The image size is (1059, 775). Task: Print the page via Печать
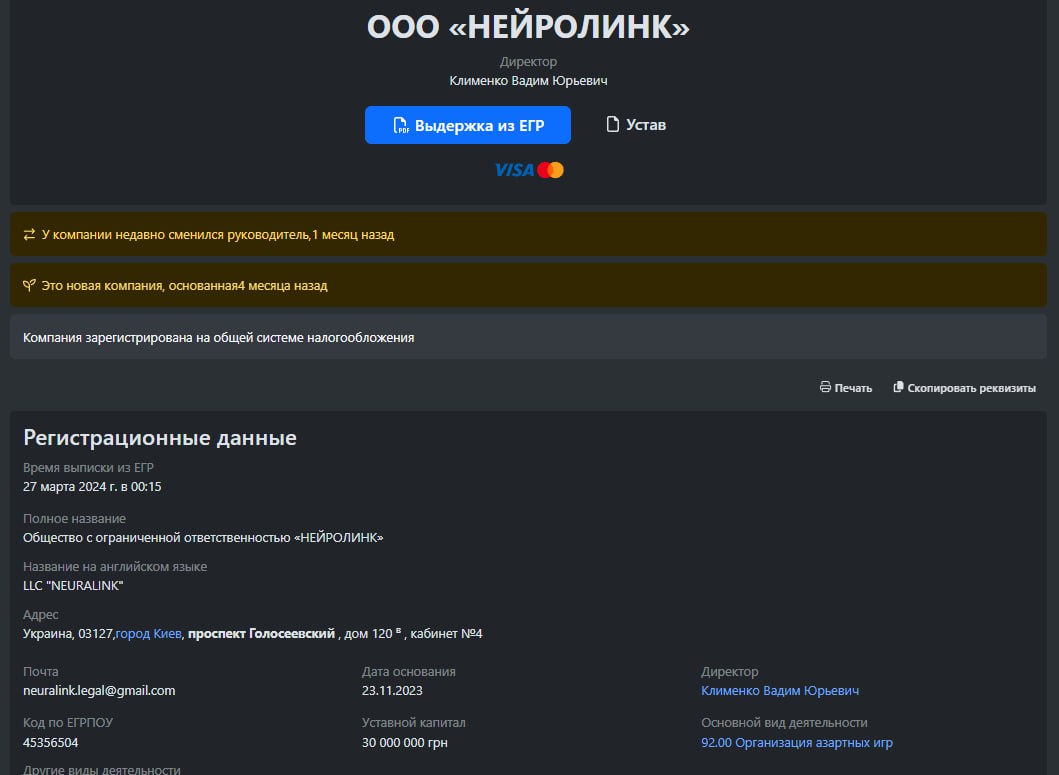[x=846, y=388]
